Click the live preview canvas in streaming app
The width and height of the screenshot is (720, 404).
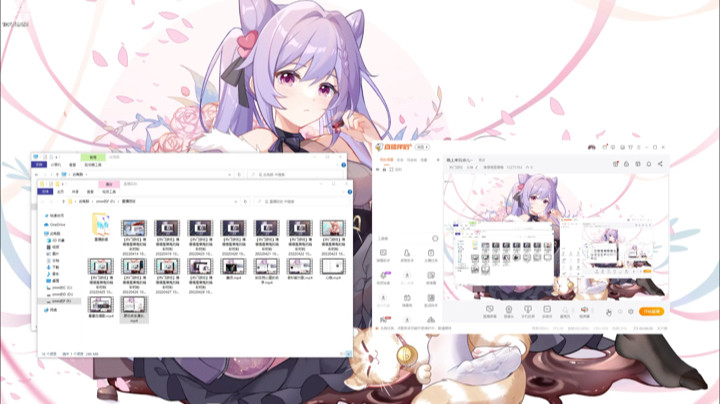[556, 236]
